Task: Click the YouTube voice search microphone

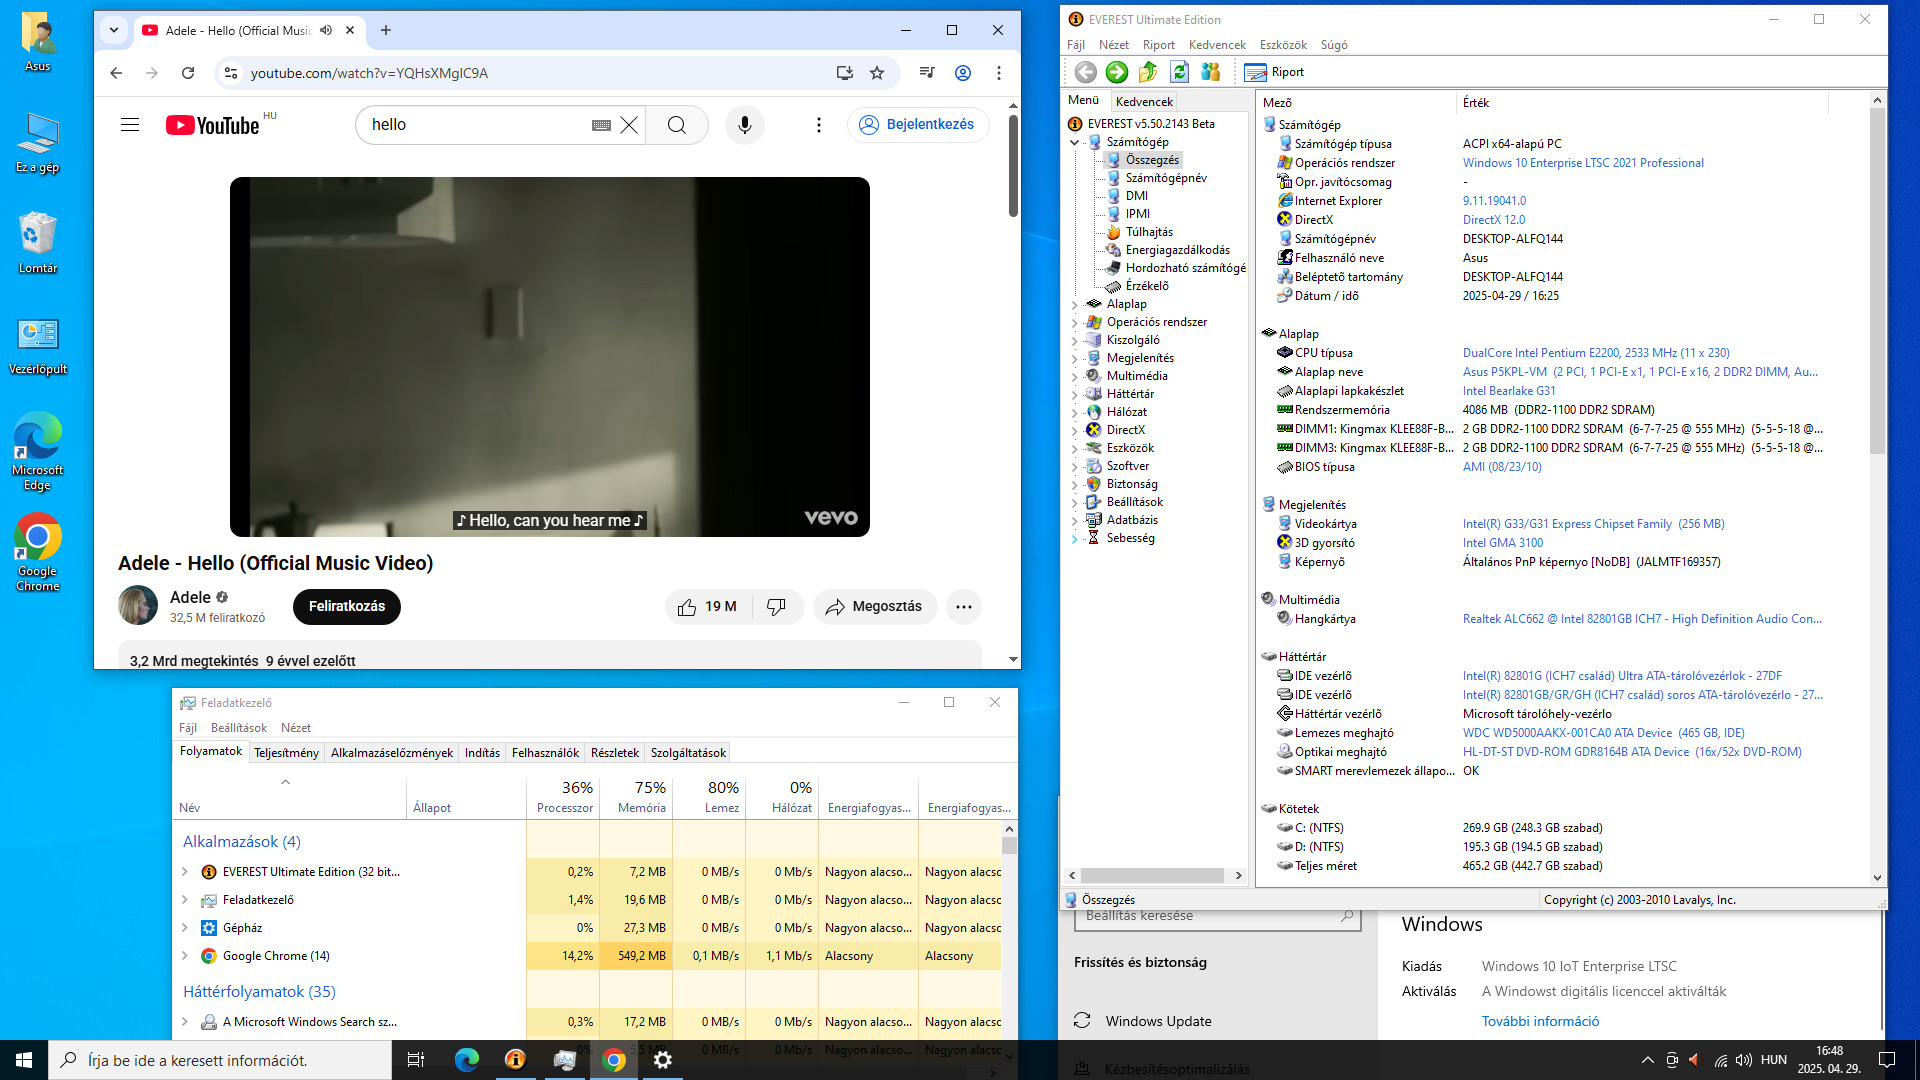Action: pyautogui.click(x=744, y=125)
